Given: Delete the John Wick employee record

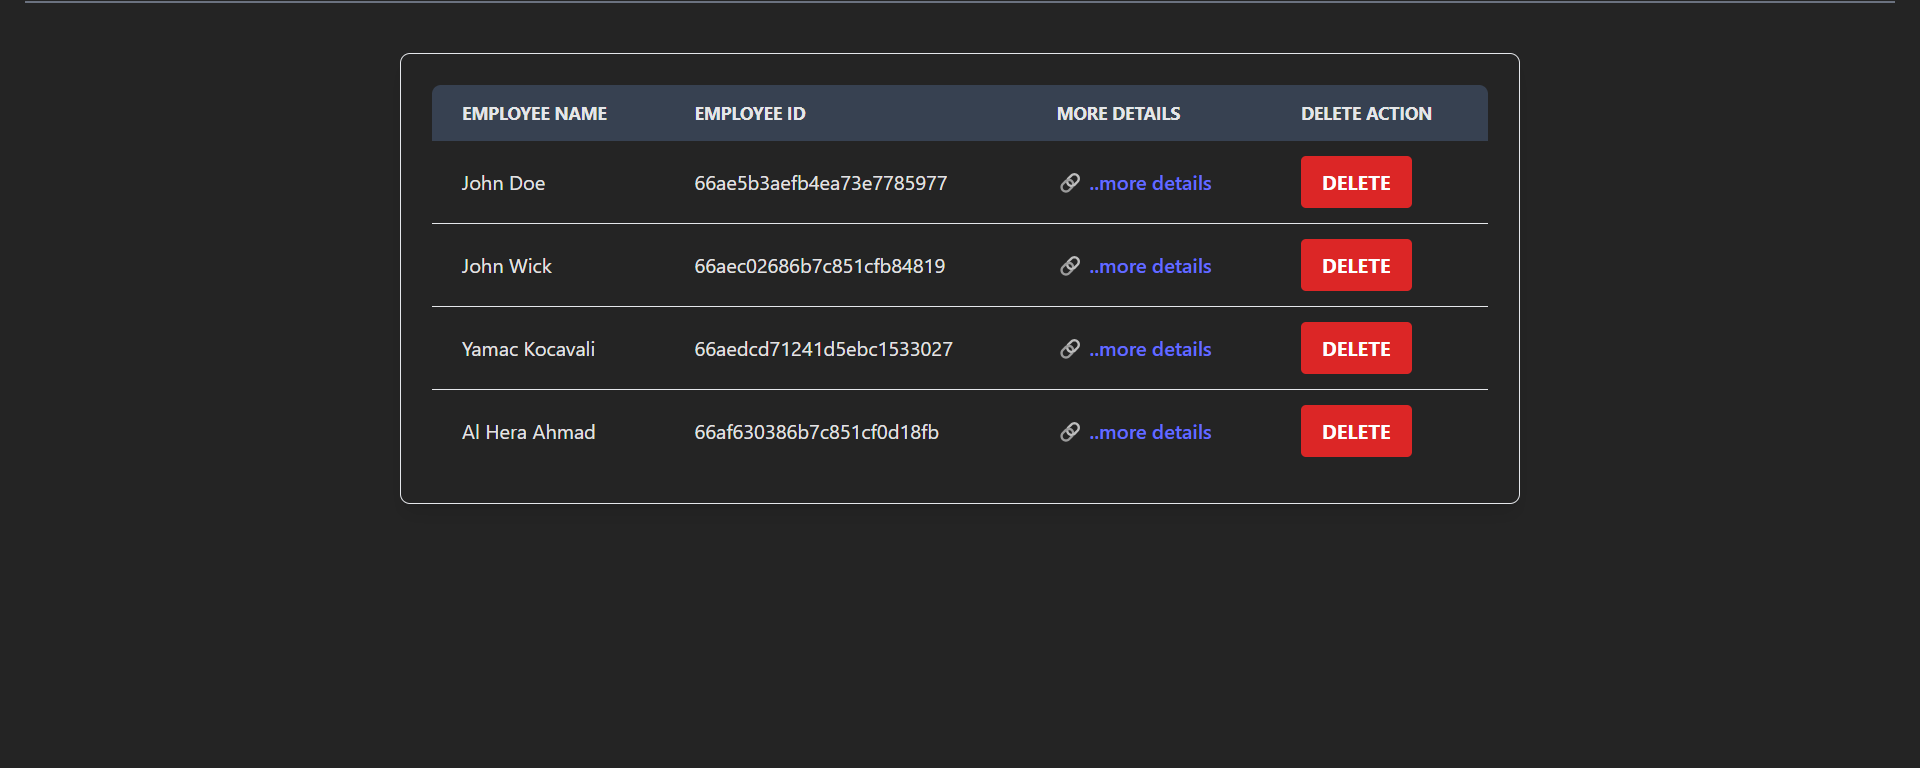Looking at the screenshot, I should pyautogui.click(x=1355, y=265).
